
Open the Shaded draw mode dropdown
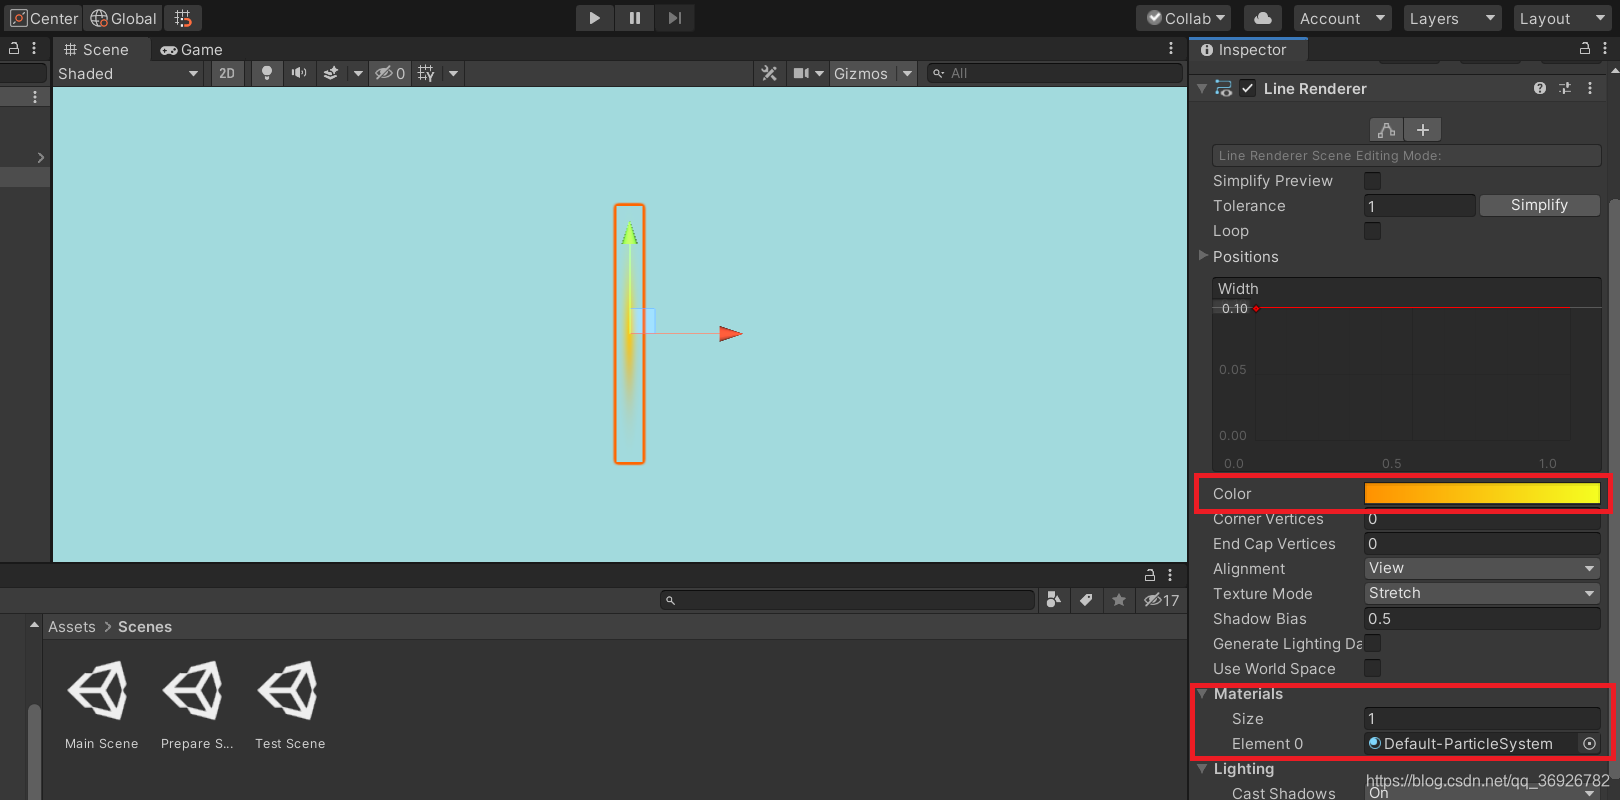128,73
